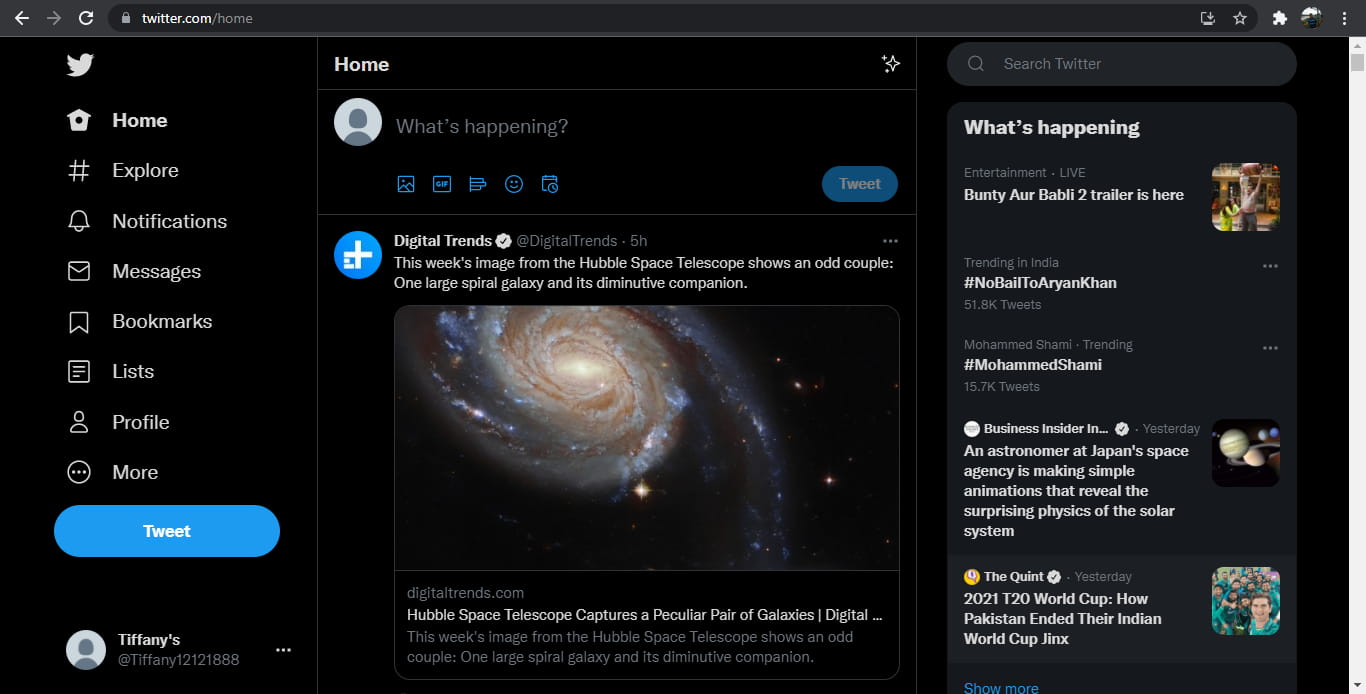Click the Search Twitter field
The image size is (1366, 694).
(1122, 64)
